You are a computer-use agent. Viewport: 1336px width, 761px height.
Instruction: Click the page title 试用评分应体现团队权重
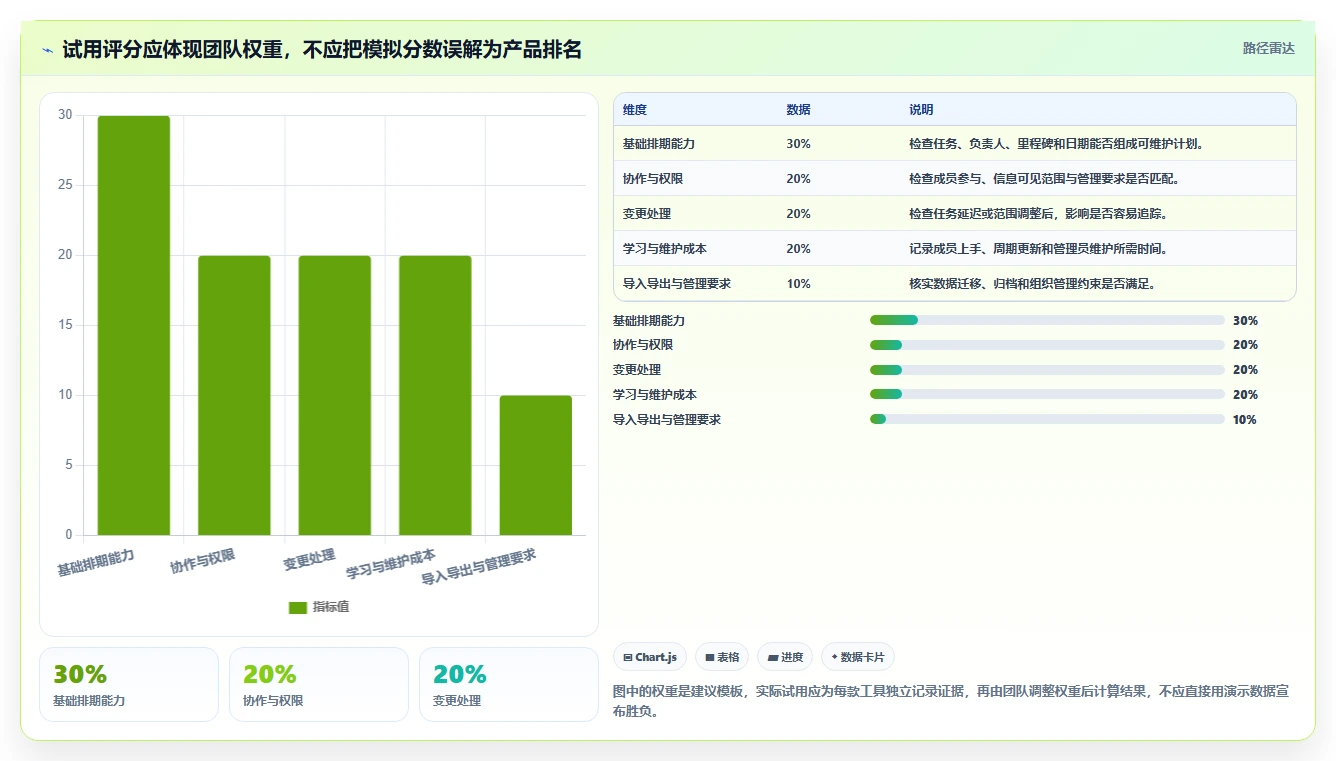(322, 50)
